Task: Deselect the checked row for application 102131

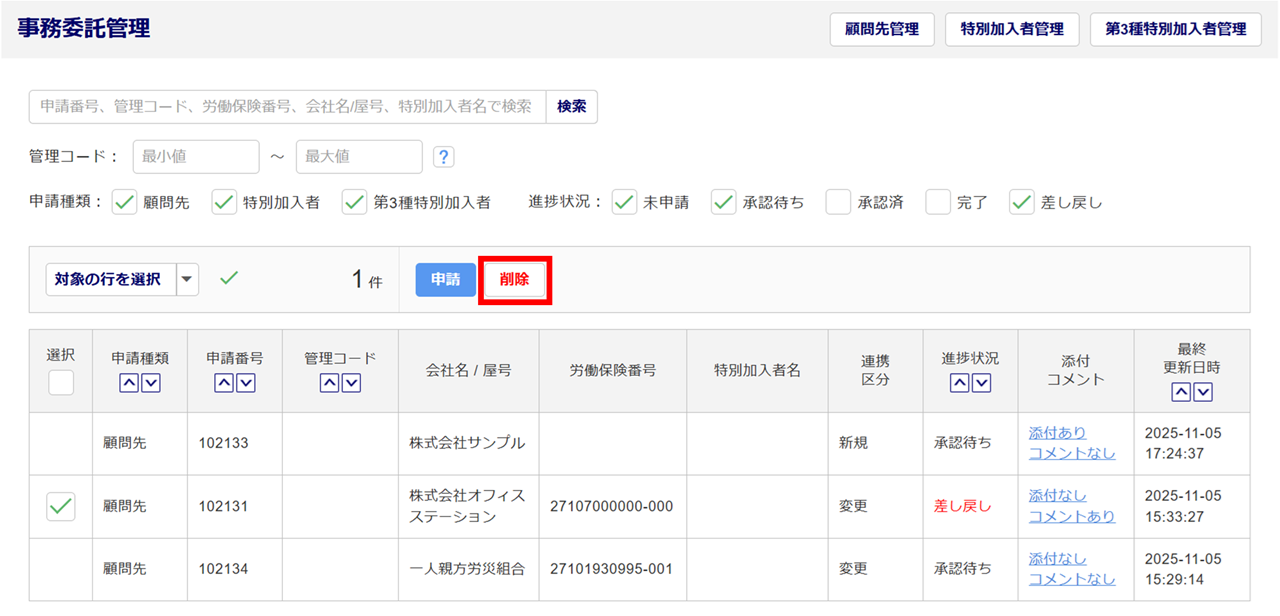Action: pos(61,507)
